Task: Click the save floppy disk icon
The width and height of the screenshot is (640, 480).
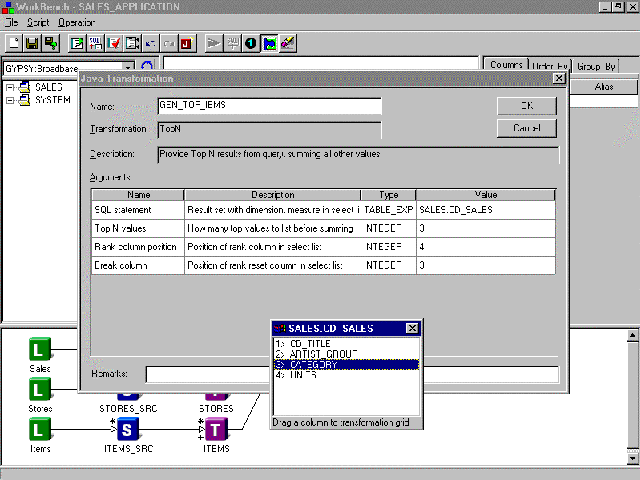Action: point(32,43)
